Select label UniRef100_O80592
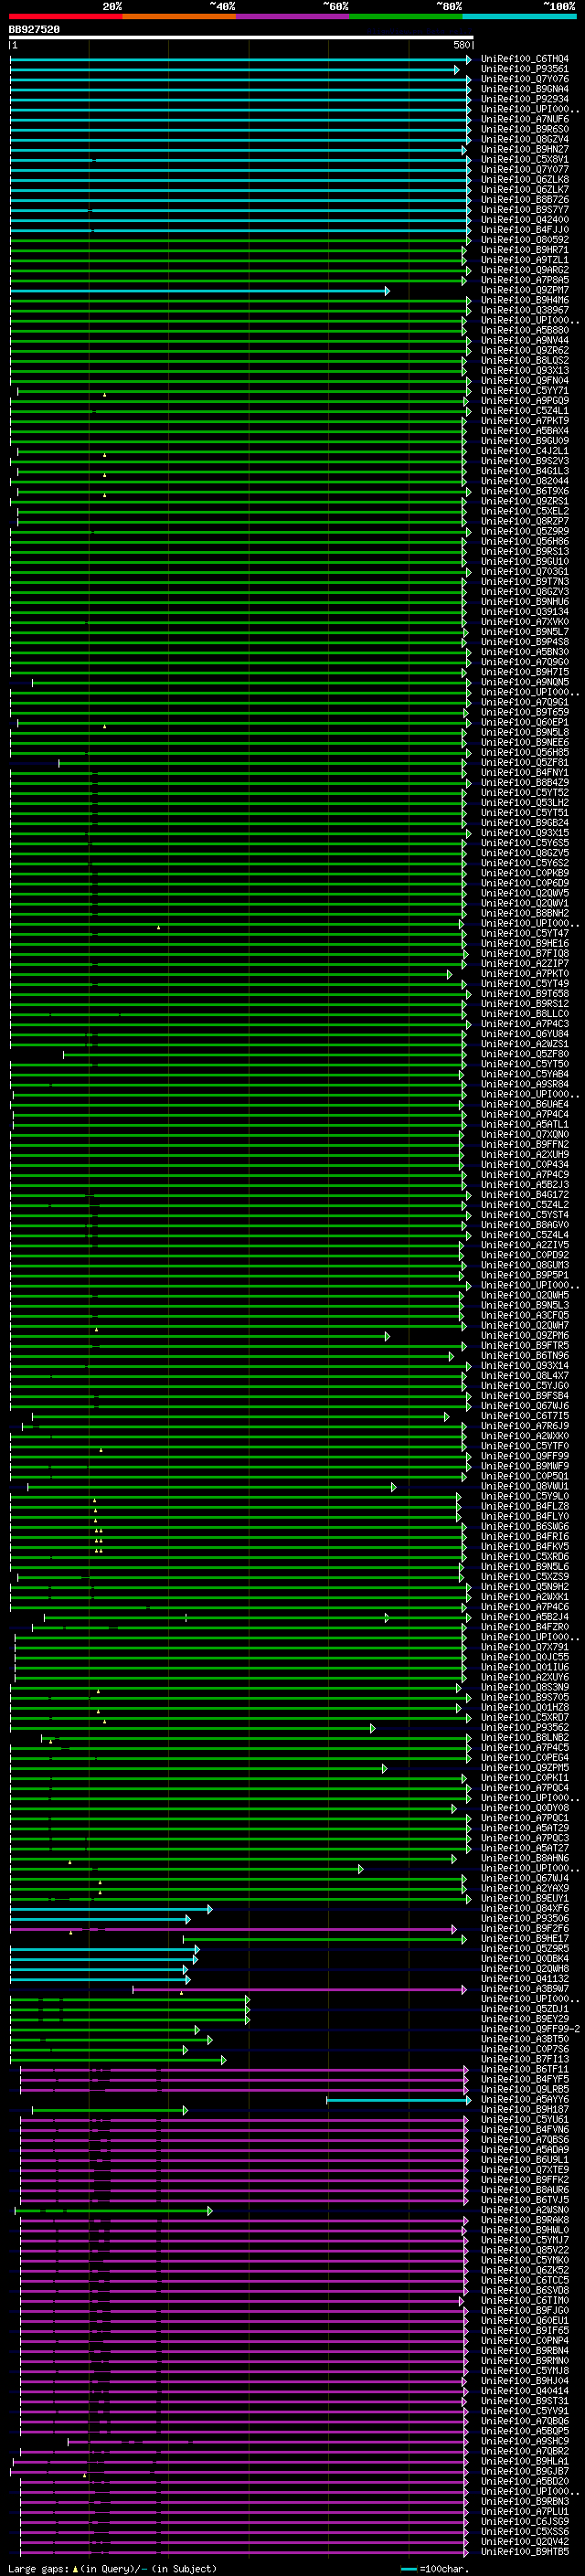Viewport: 585px width, 2576px height. pyautogui.click(x=525, y=240)
